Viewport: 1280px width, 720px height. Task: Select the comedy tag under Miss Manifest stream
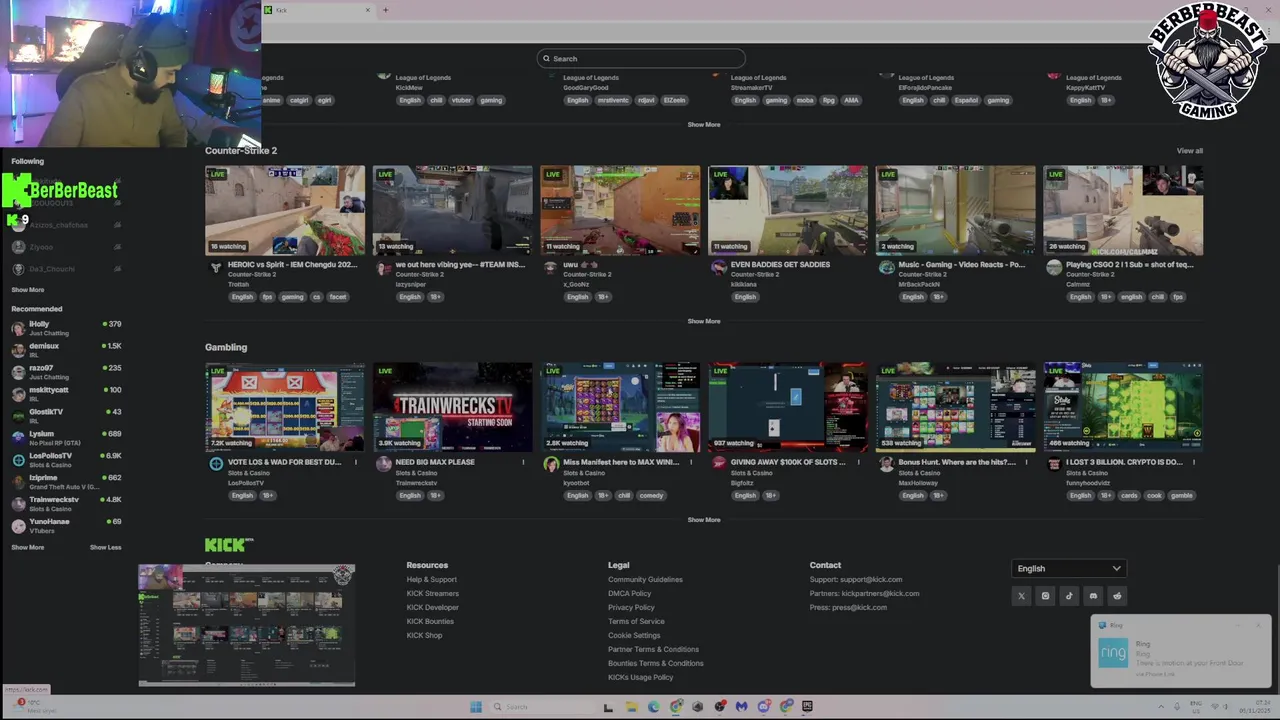tap(651, 495)
